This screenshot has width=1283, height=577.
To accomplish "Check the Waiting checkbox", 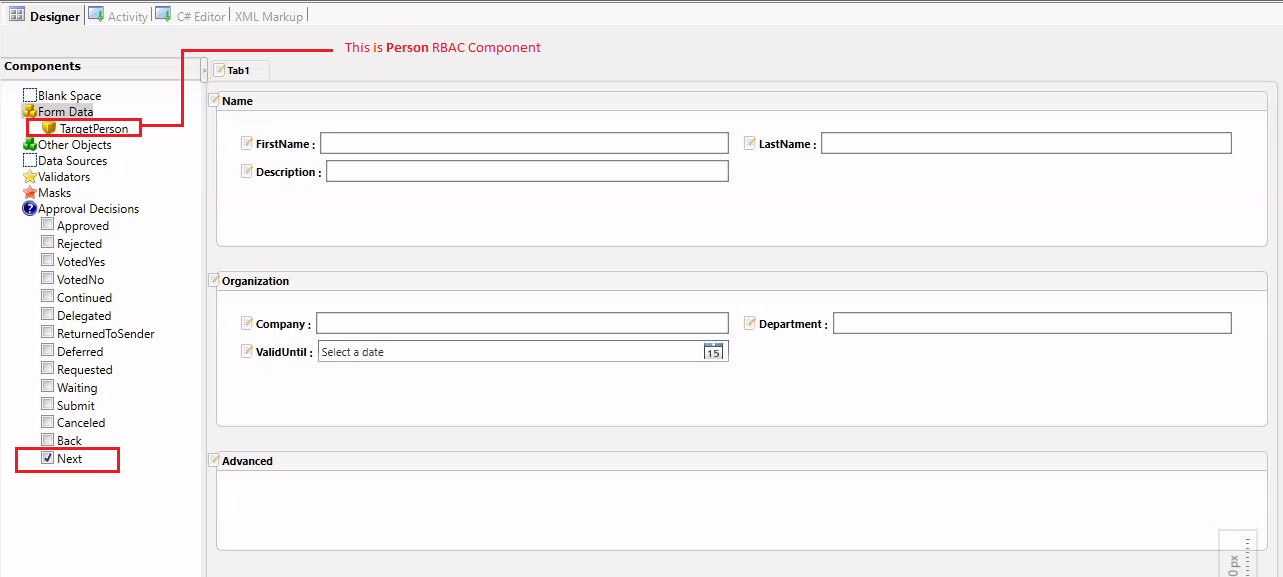I will coord(47,387).
